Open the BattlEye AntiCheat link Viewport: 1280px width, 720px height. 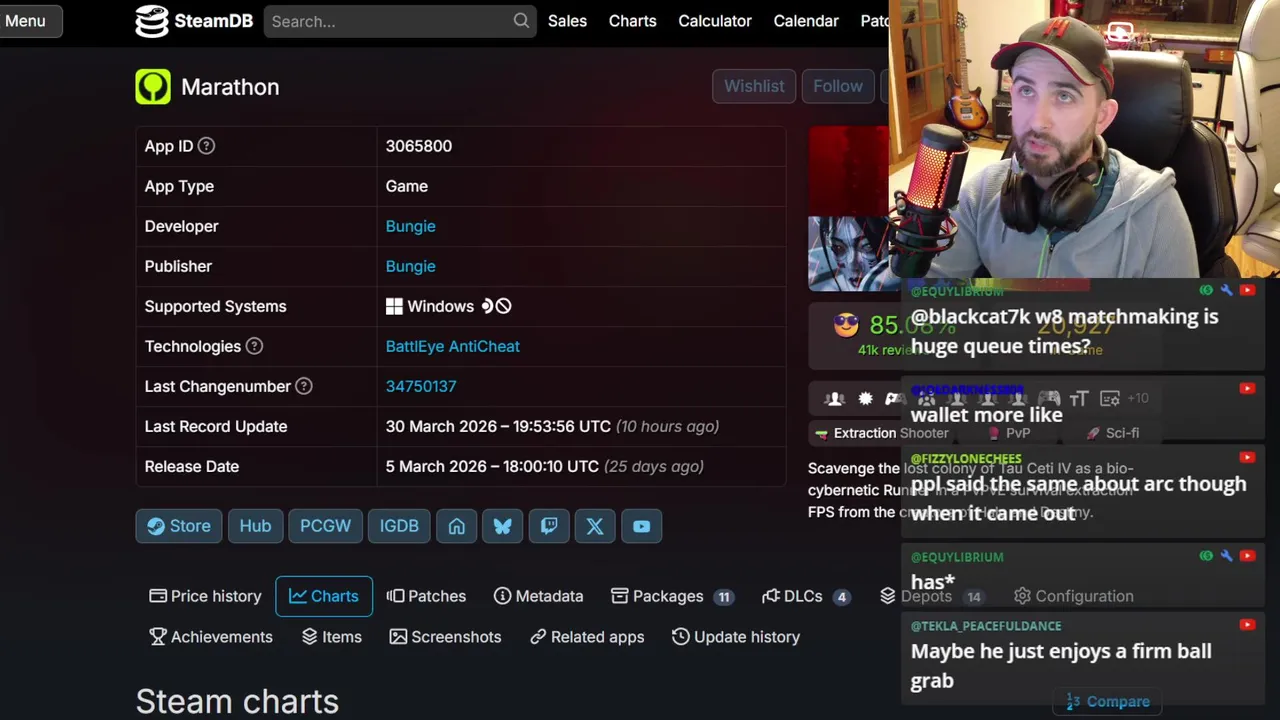click(453, 346)
